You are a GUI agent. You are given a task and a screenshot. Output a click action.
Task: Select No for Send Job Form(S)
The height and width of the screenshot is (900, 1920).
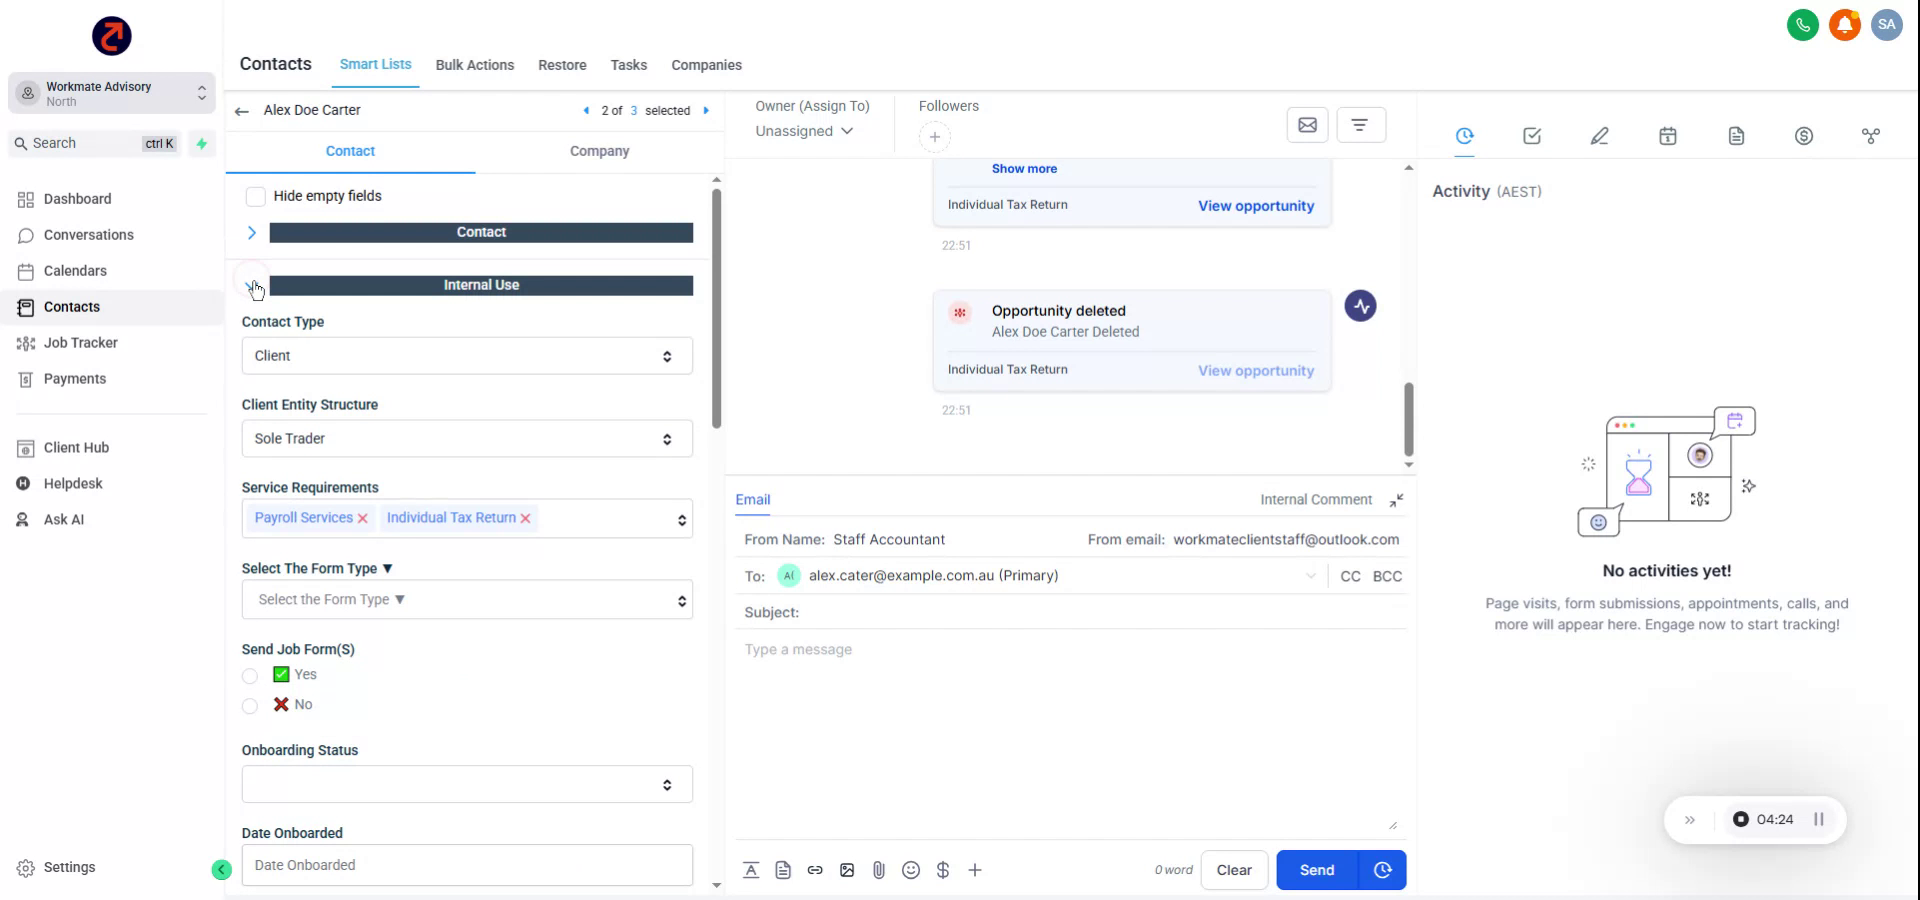click(249, 706)
